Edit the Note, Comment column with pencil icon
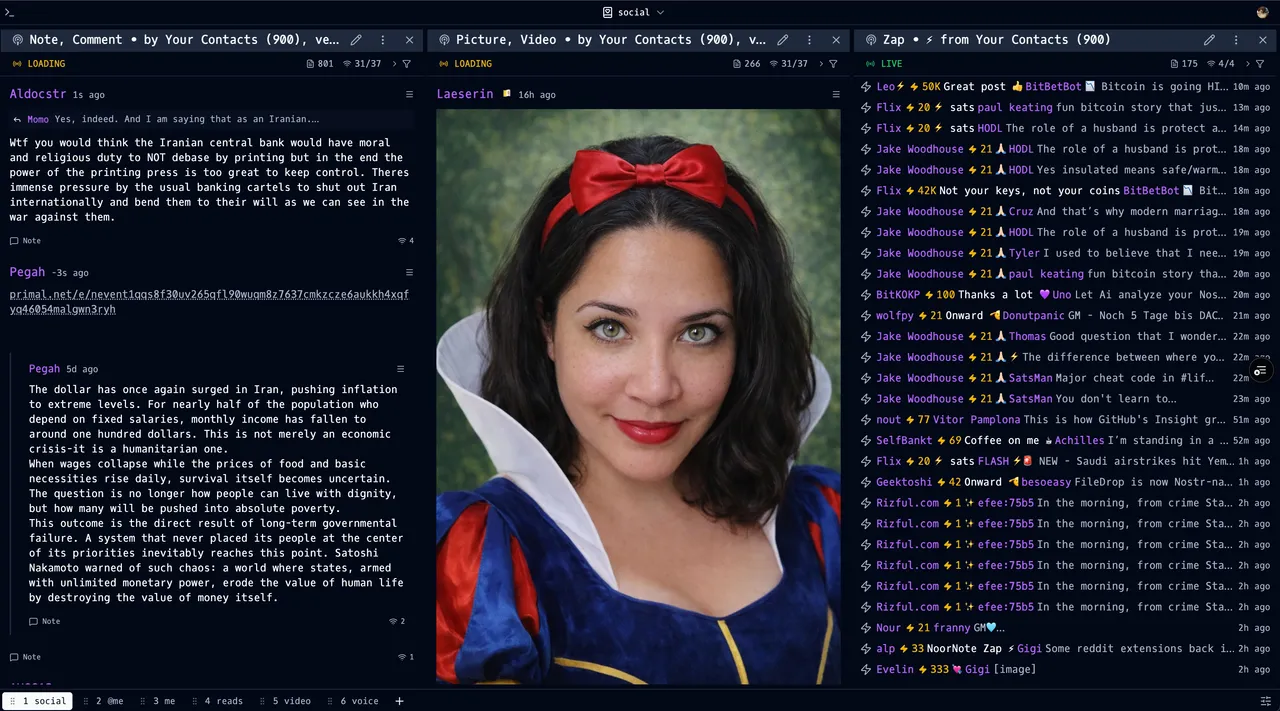Viewport: 1280px width, 711px height. click(x=356, y=40)
